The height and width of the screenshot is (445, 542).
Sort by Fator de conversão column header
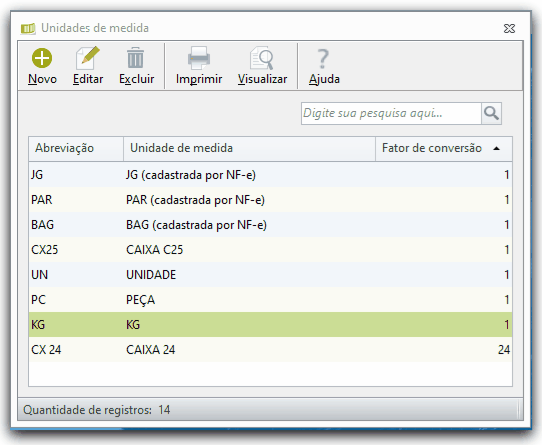click(443, 148)
